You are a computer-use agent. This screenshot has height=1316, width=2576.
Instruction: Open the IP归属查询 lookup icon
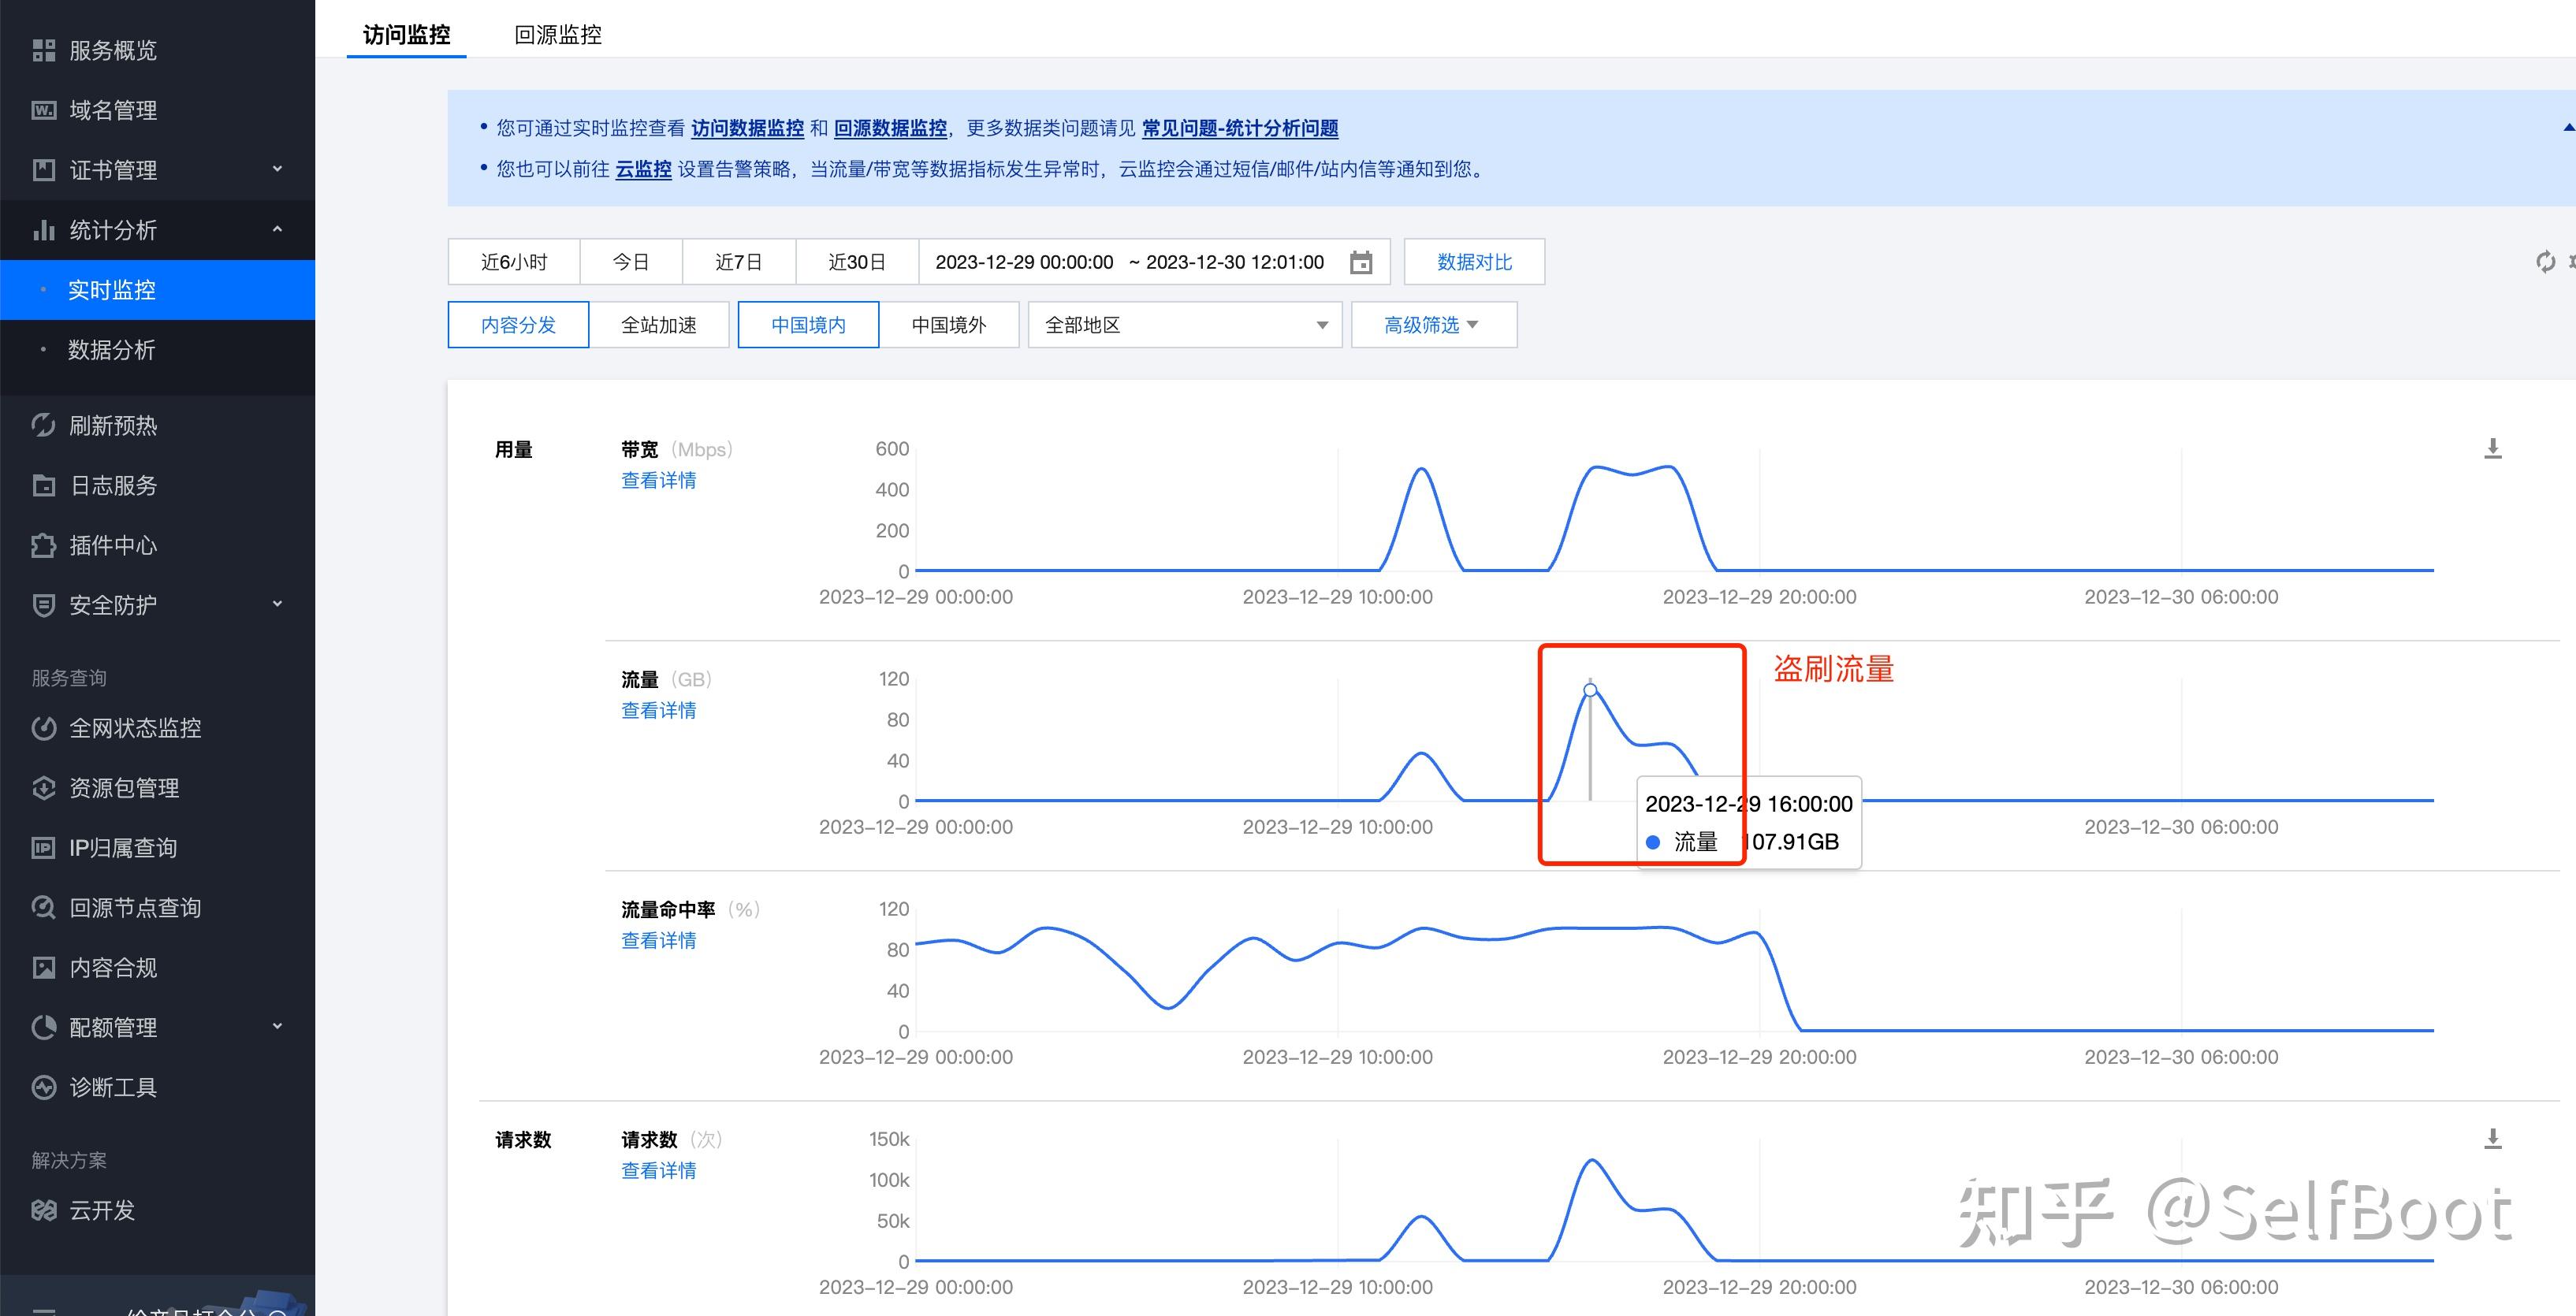point(44,847)
